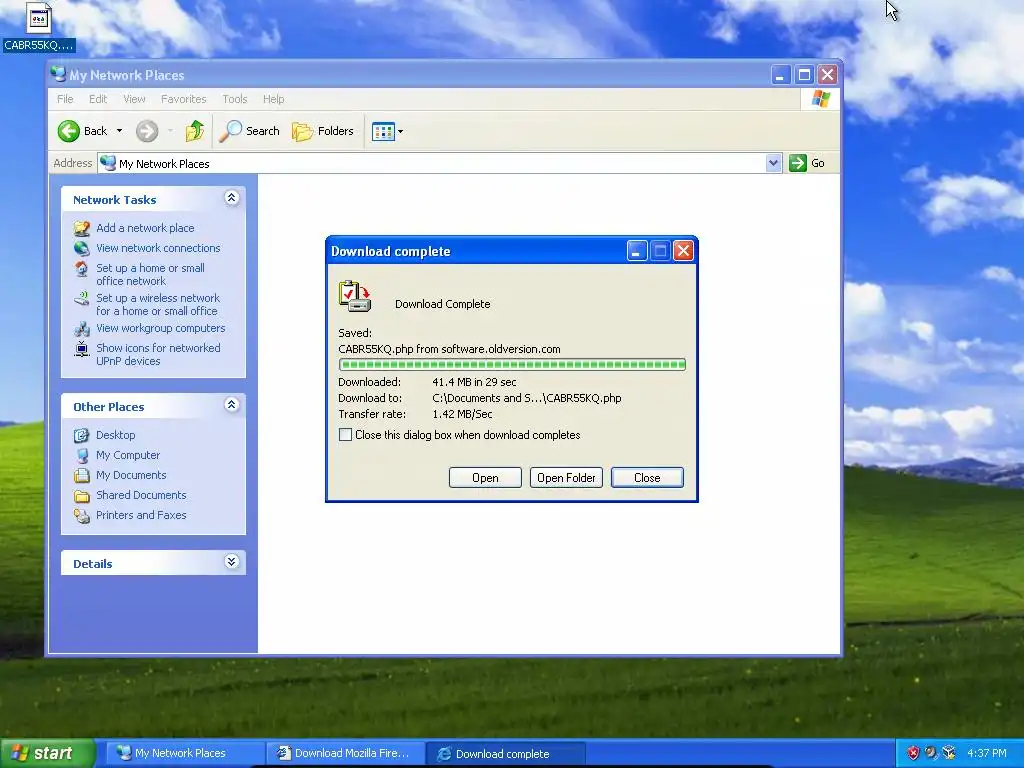Viewport: 1024px width, 768px height.
Task: Click the My Network Places title bar icon
Action: [x=59, y=74]
